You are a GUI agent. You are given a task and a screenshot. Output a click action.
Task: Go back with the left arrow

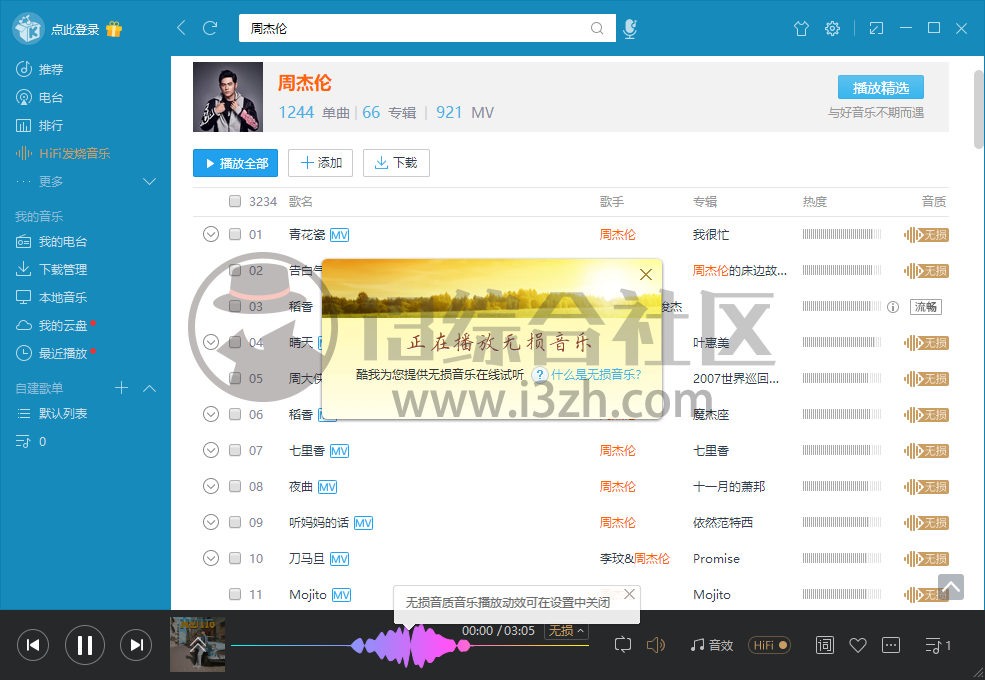182,28
